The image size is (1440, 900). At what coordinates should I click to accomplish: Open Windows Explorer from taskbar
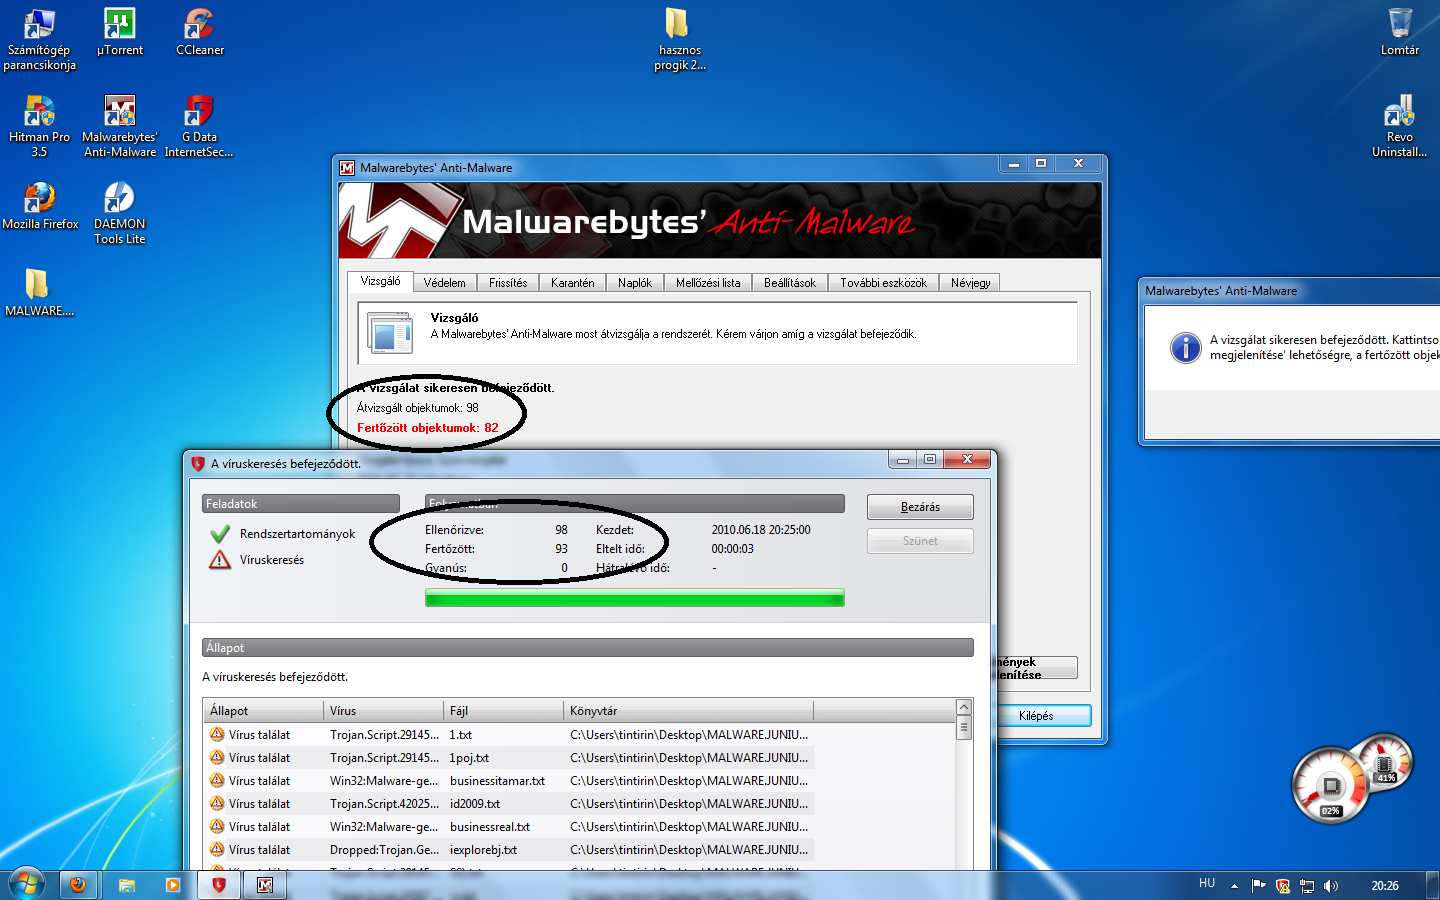(x=126, y=885)
